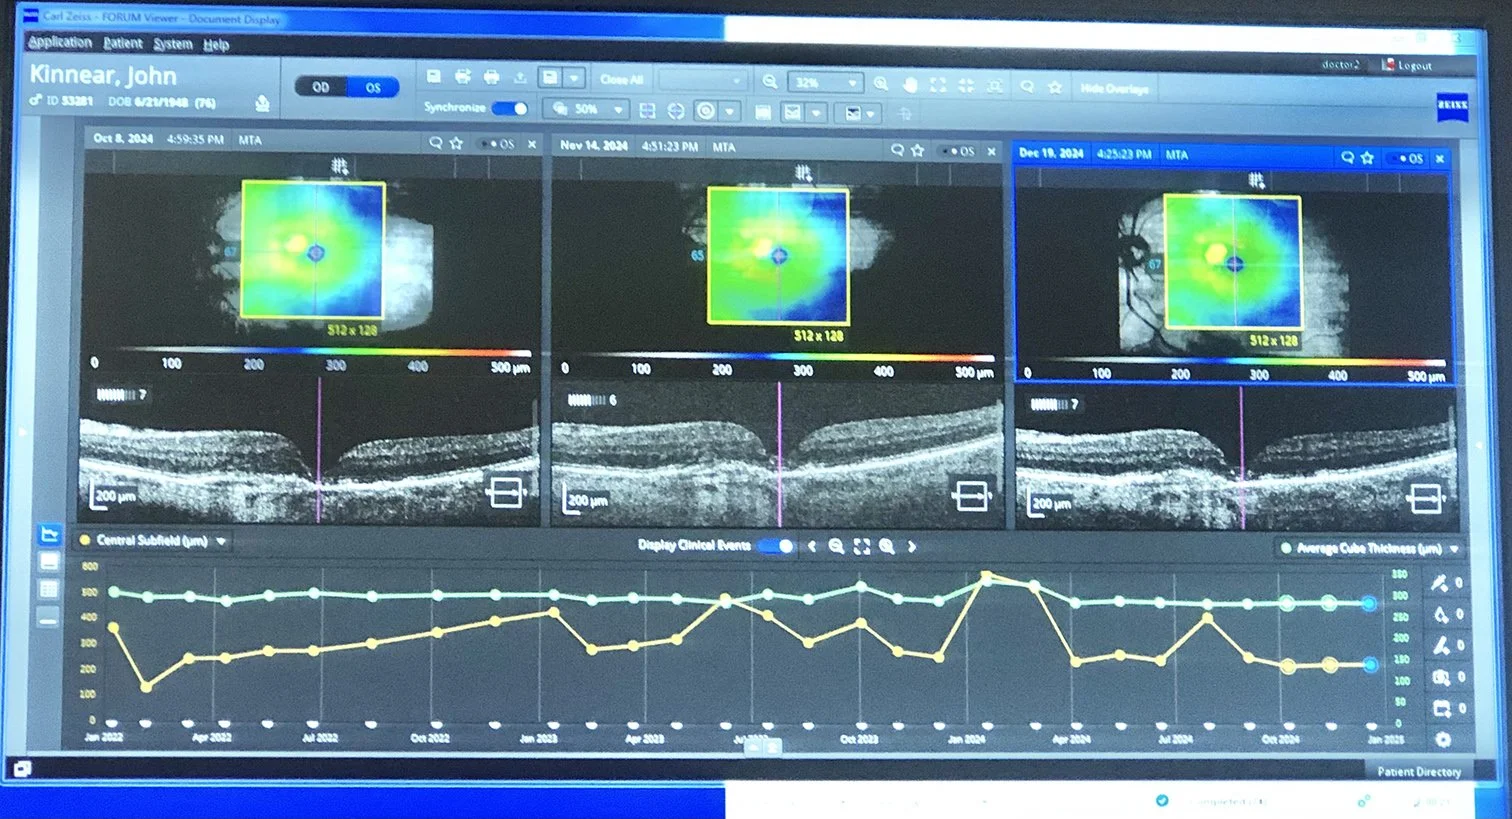Toggle the Display Clinical Events switch
The image size is (1512, 819).
coord(775,546)
